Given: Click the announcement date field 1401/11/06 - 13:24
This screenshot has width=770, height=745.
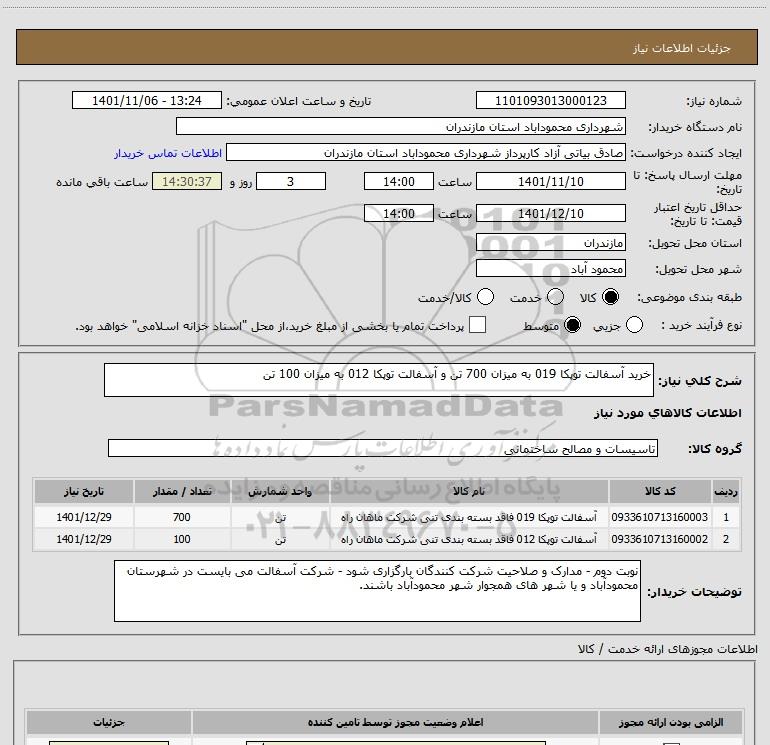Looking at the screenshot, I should (147, 101).
